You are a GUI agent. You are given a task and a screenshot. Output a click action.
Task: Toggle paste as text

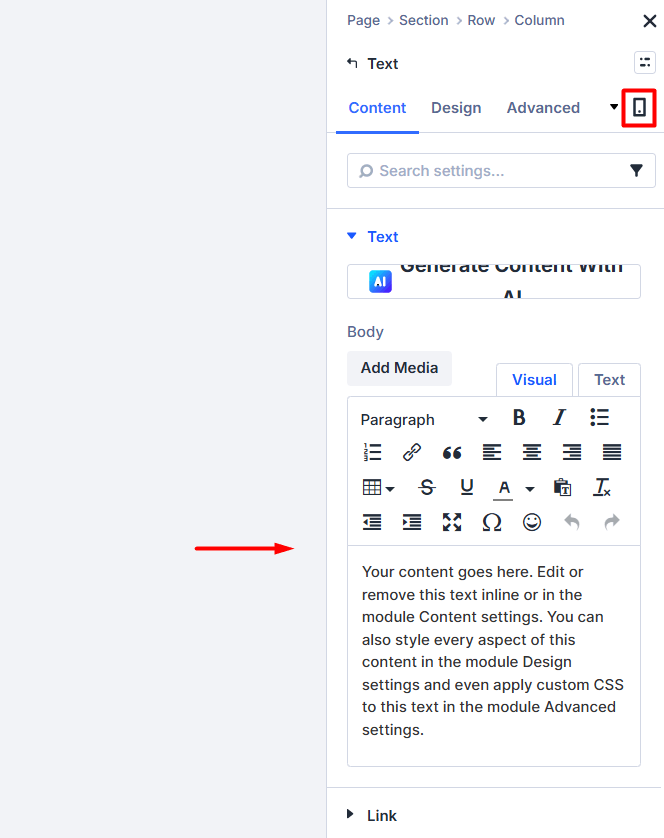click(562, 487)
